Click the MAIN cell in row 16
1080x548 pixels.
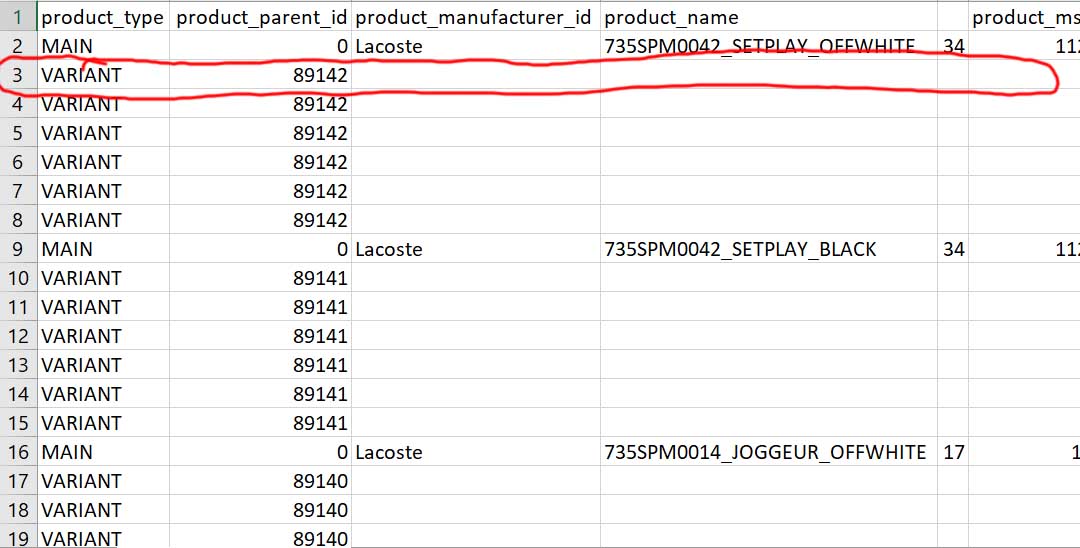click(103, 452)
